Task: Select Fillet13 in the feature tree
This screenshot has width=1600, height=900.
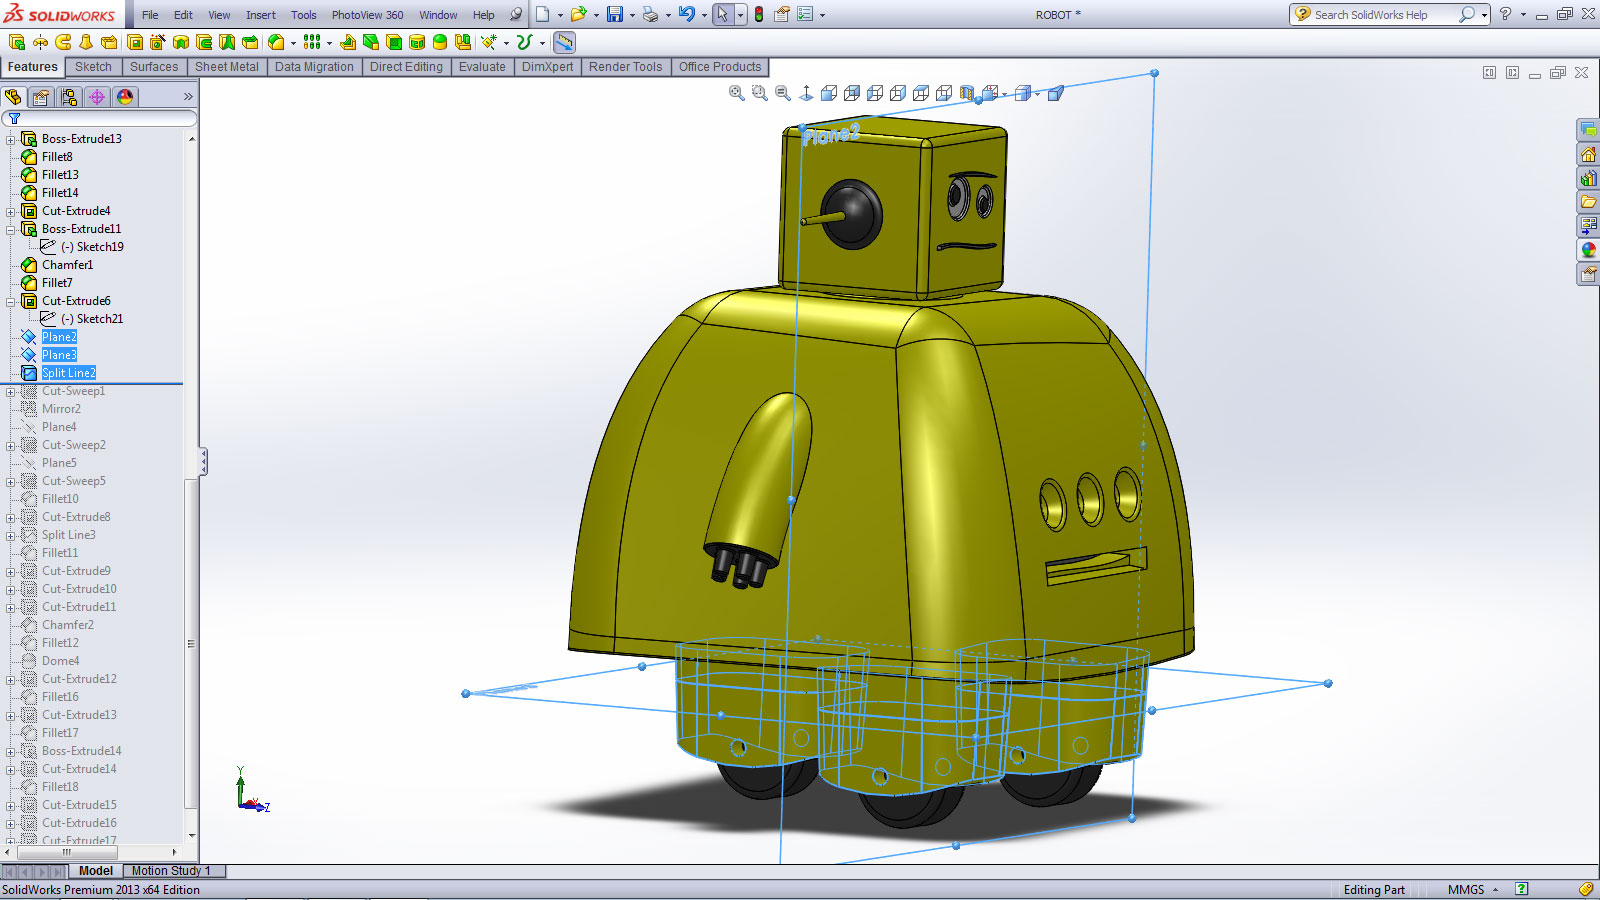Action: coord(60,175)
